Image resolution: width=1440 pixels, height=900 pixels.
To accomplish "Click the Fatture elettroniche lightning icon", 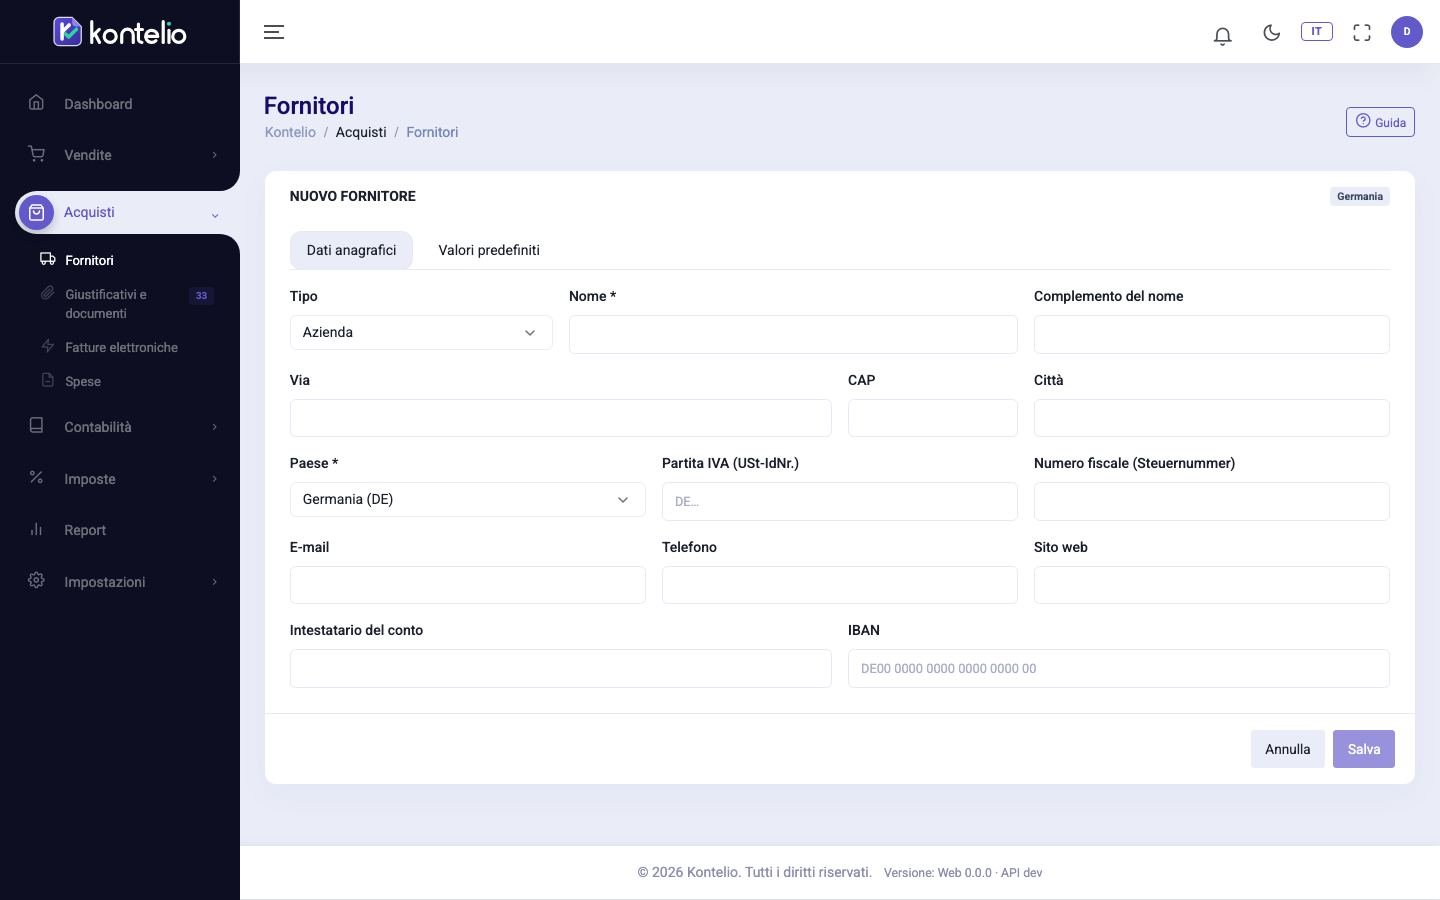I will 47,346.
